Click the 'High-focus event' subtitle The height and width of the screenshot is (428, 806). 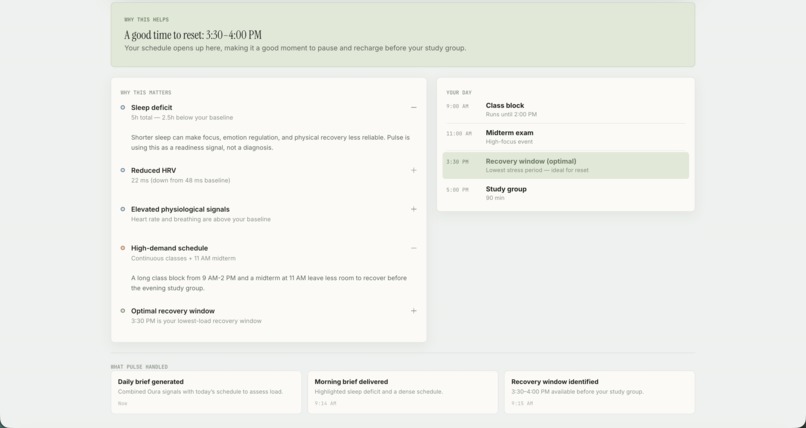click(509, 142)
